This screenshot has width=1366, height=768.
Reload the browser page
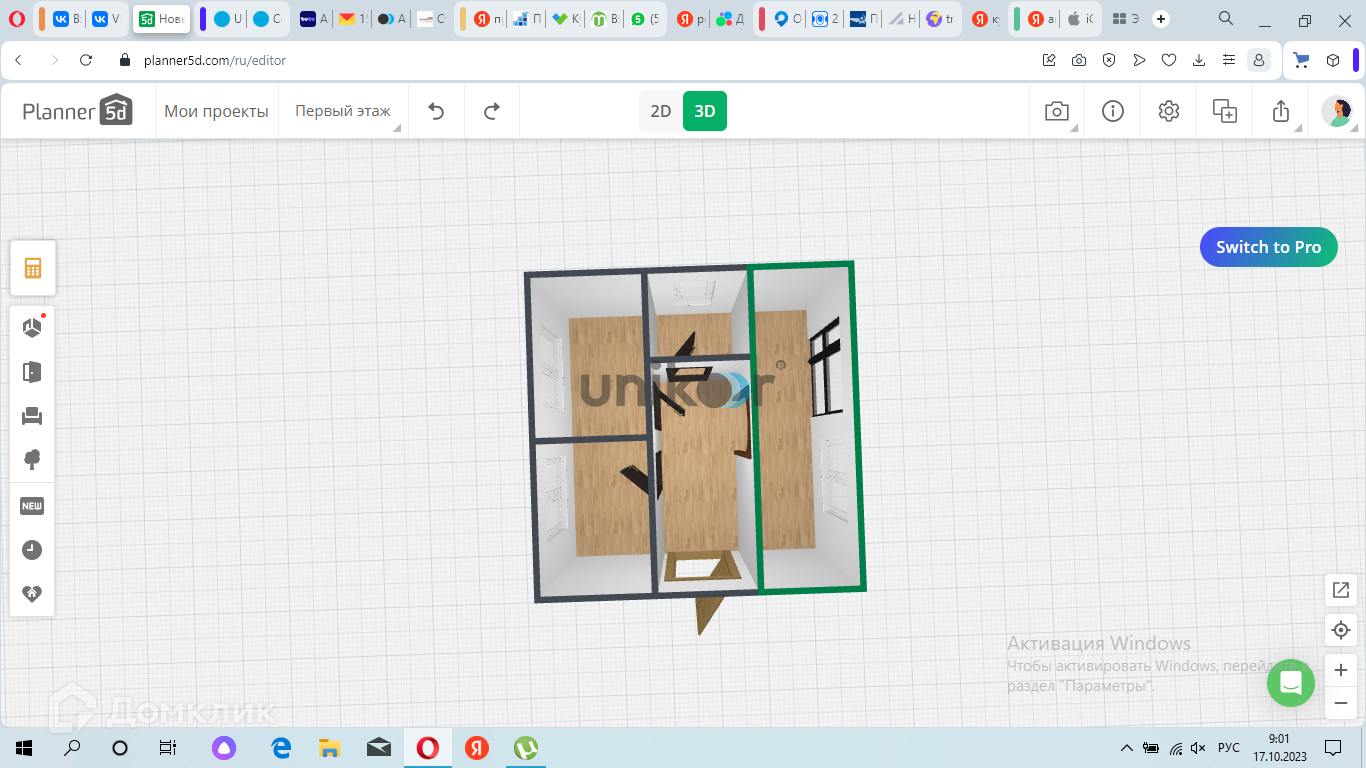click(x=86, y=60)
